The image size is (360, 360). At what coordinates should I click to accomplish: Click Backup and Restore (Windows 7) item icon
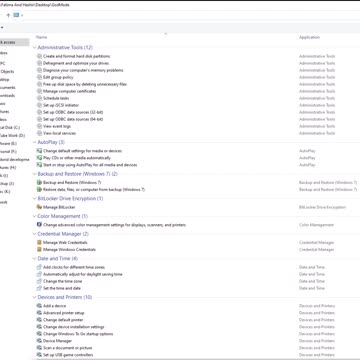39,183
